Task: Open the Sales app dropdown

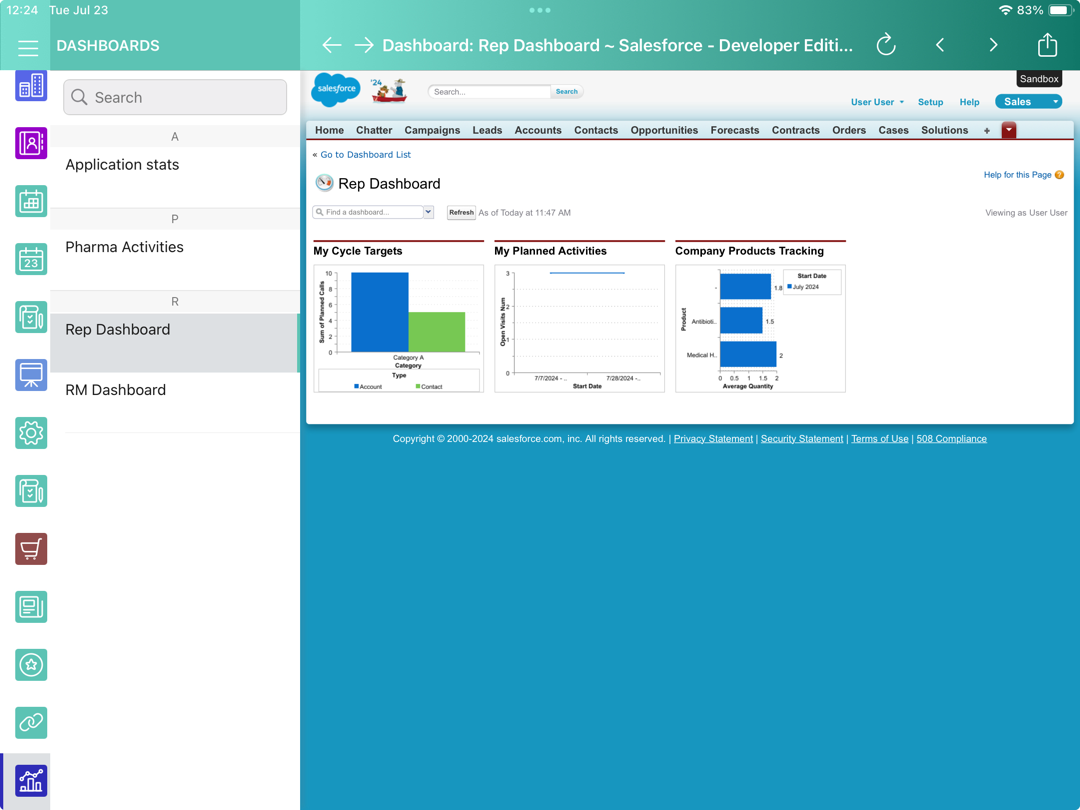Action: click(x=1028, y=101)
